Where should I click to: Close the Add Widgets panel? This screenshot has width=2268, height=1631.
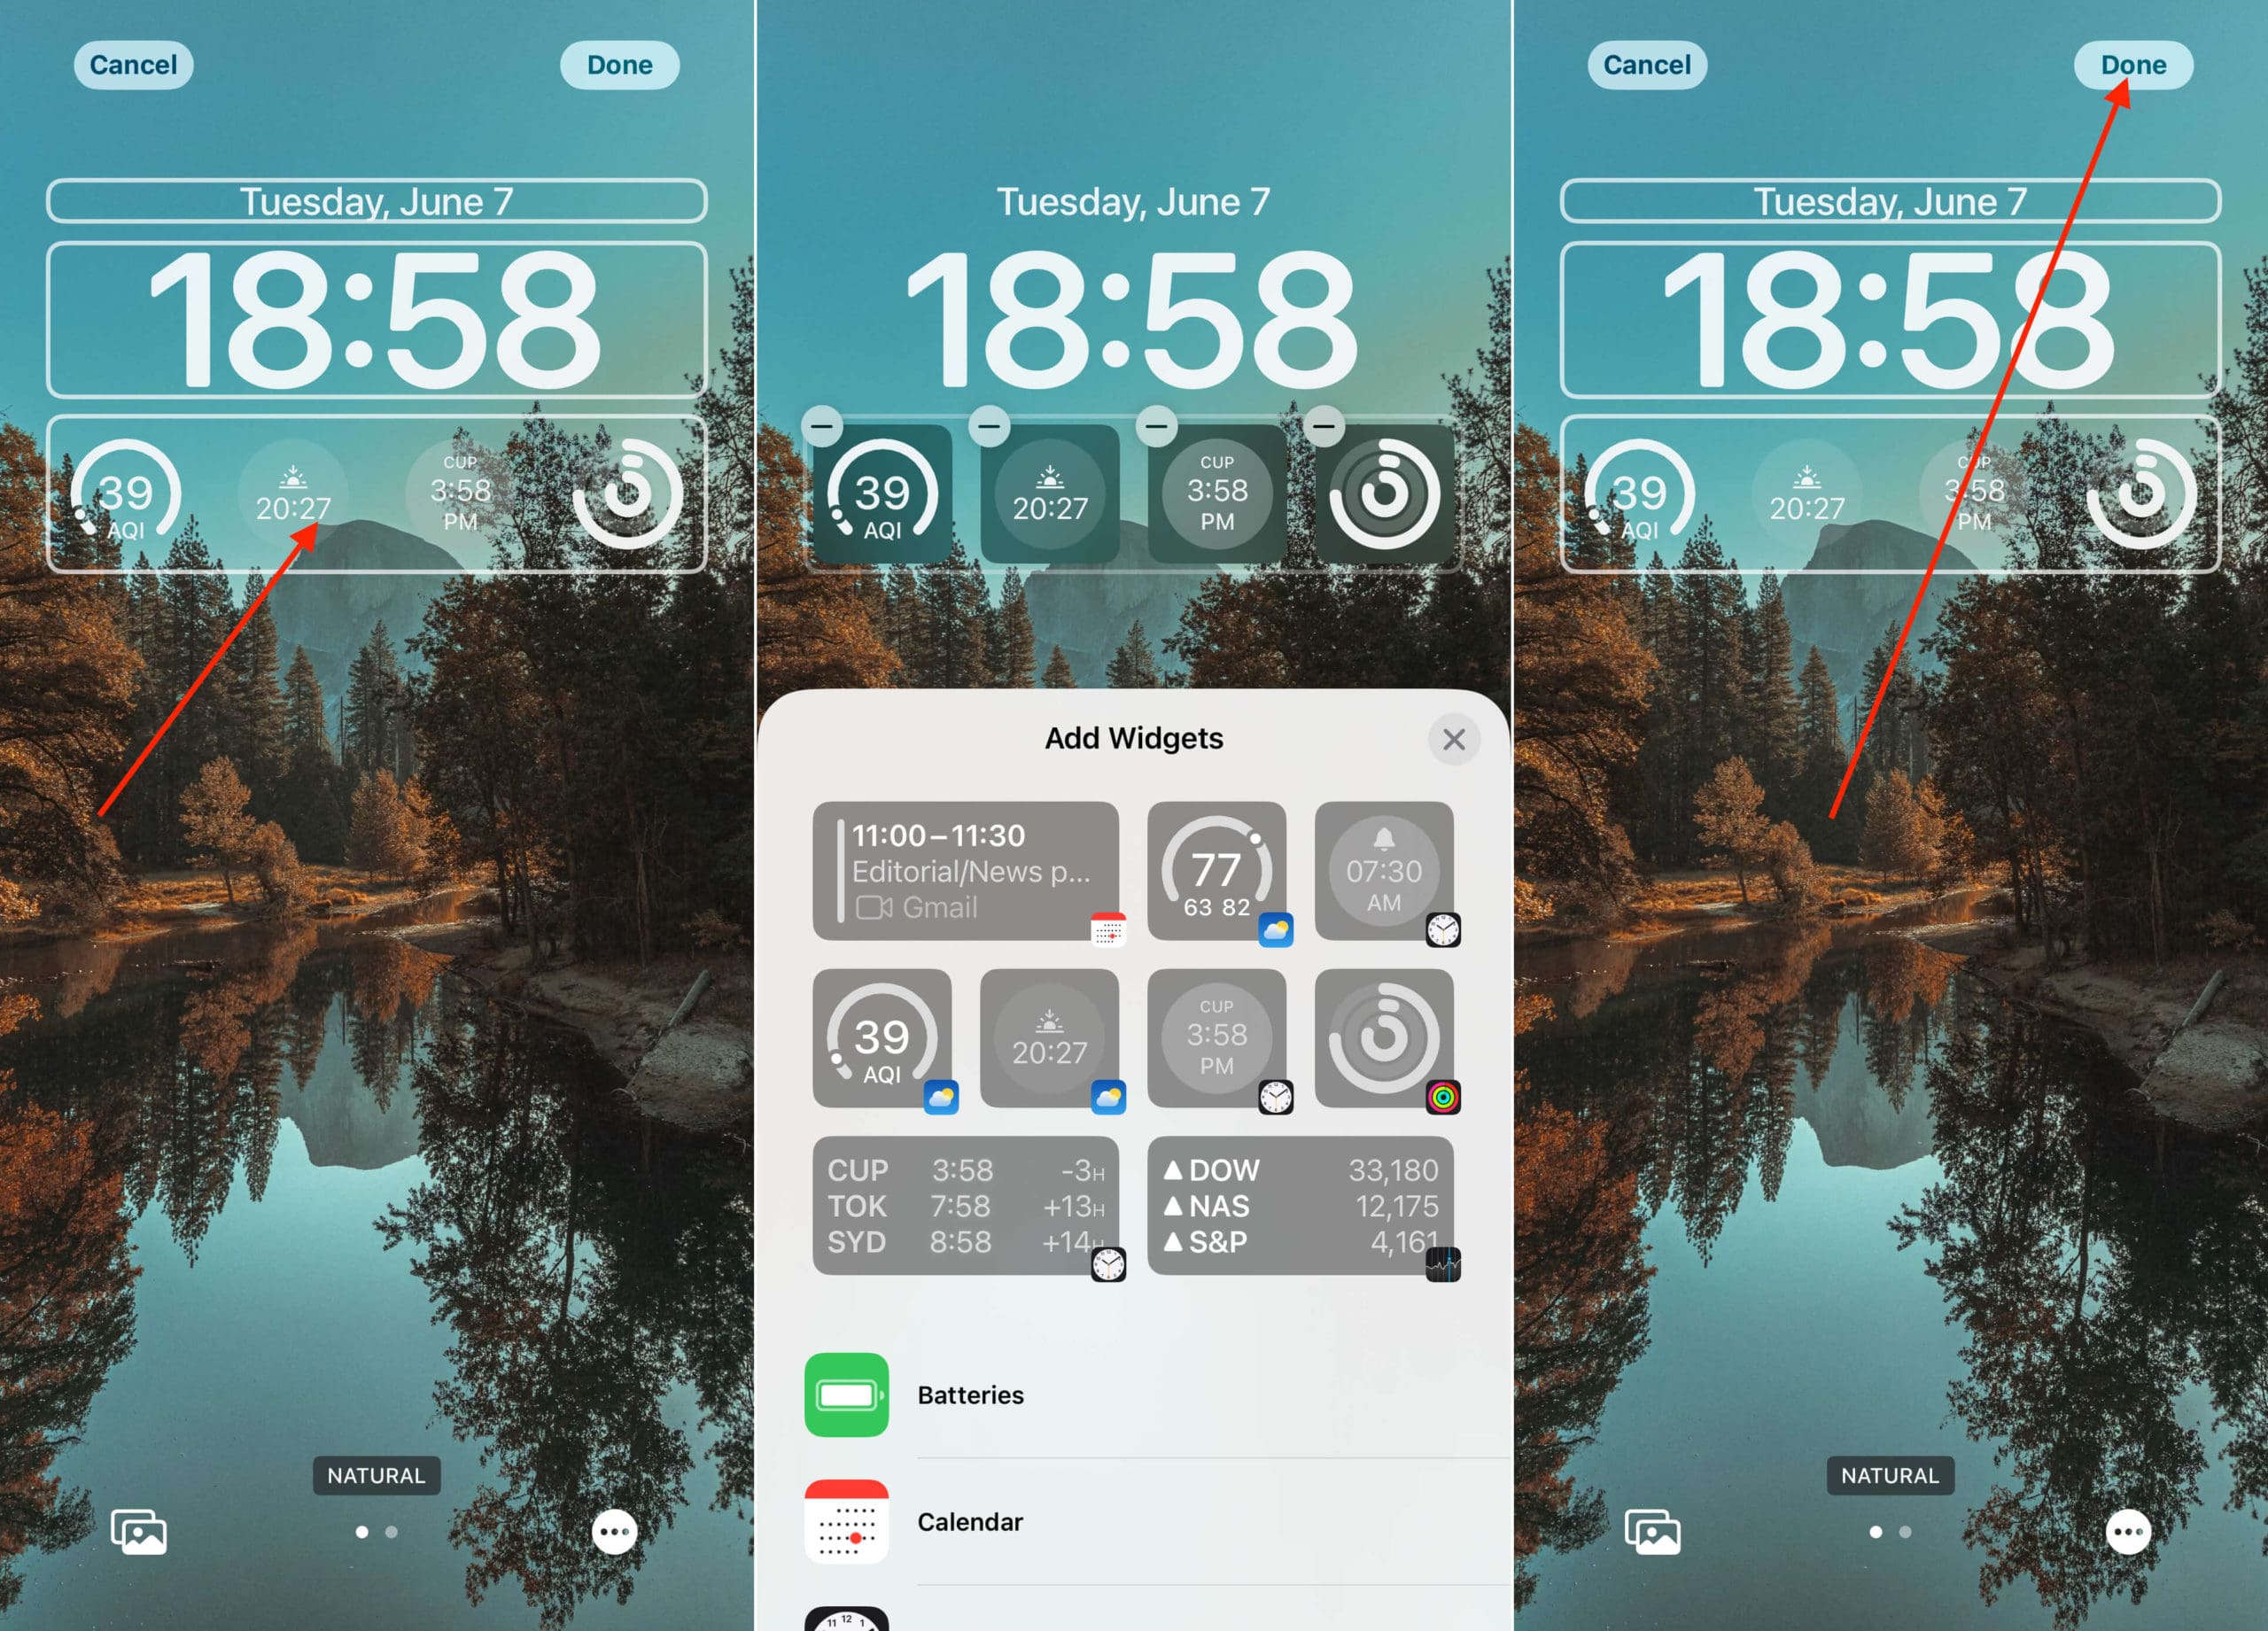tap(1451, 738)
